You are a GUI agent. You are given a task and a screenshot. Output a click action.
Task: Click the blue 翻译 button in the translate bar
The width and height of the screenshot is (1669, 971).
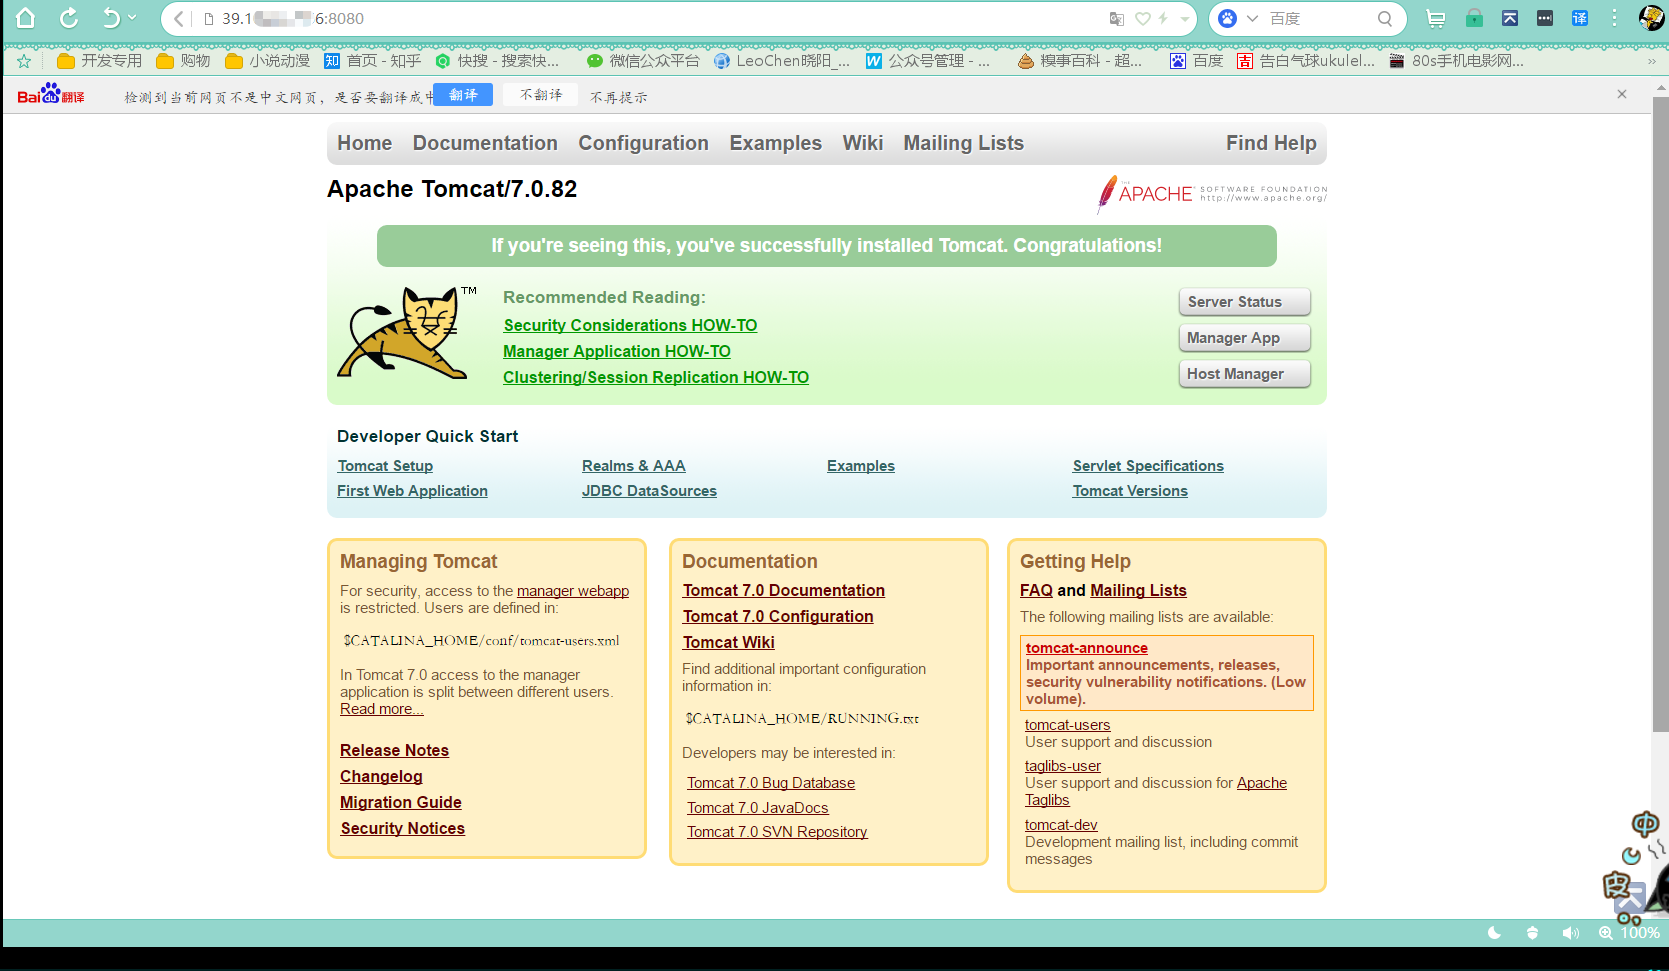click(x=463, y=95)
